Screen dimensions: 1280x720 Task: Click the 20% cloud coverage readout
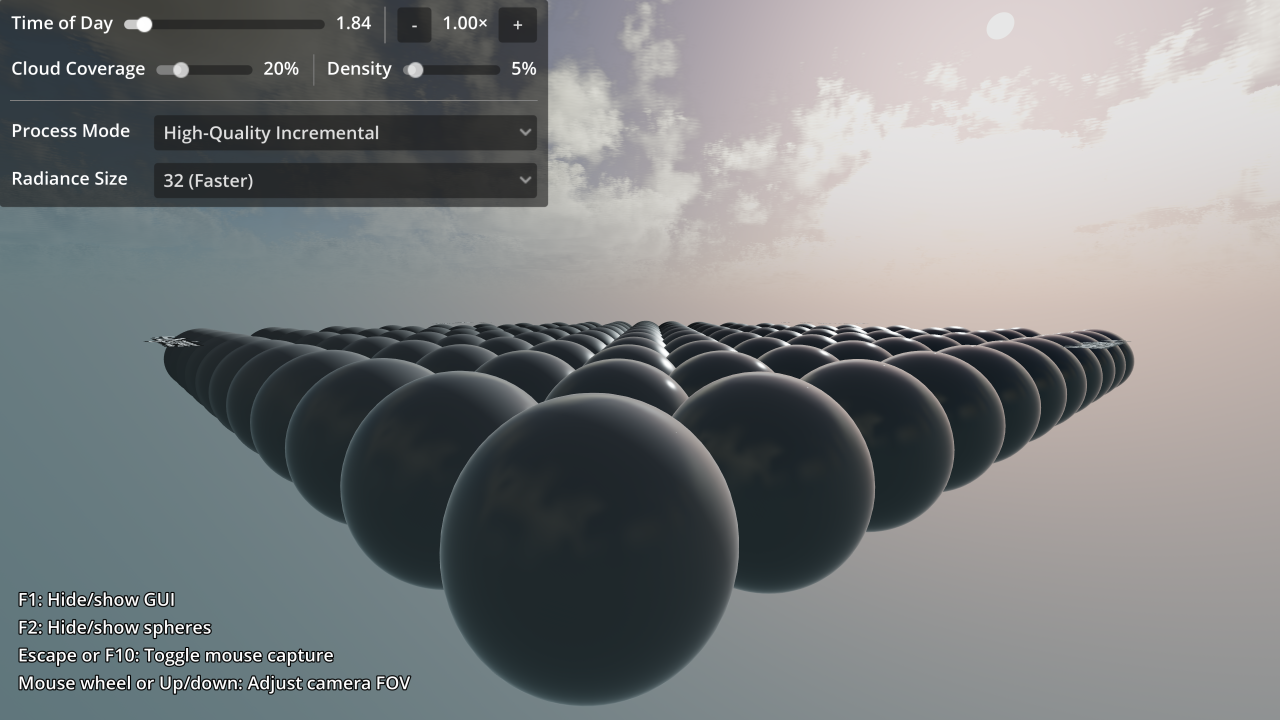(x=281, y=69)
